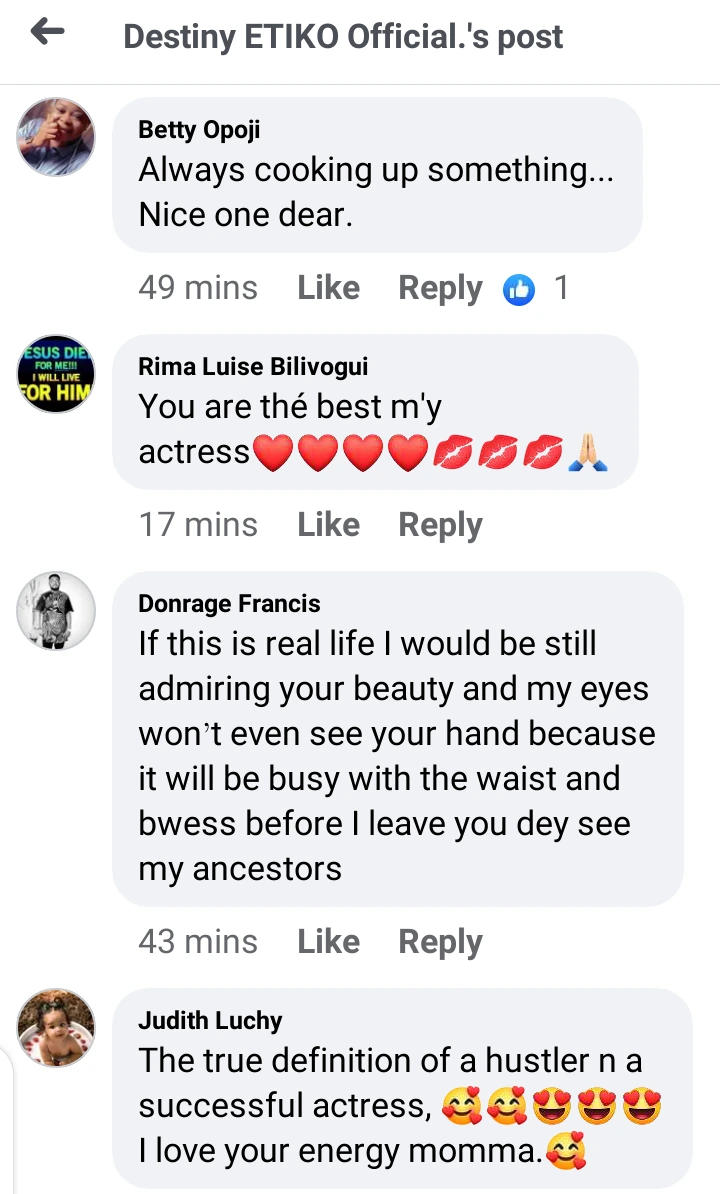Reply to Betty Opoji's comment
This screenshot has width=720, height=1194.
click(440, 288)
